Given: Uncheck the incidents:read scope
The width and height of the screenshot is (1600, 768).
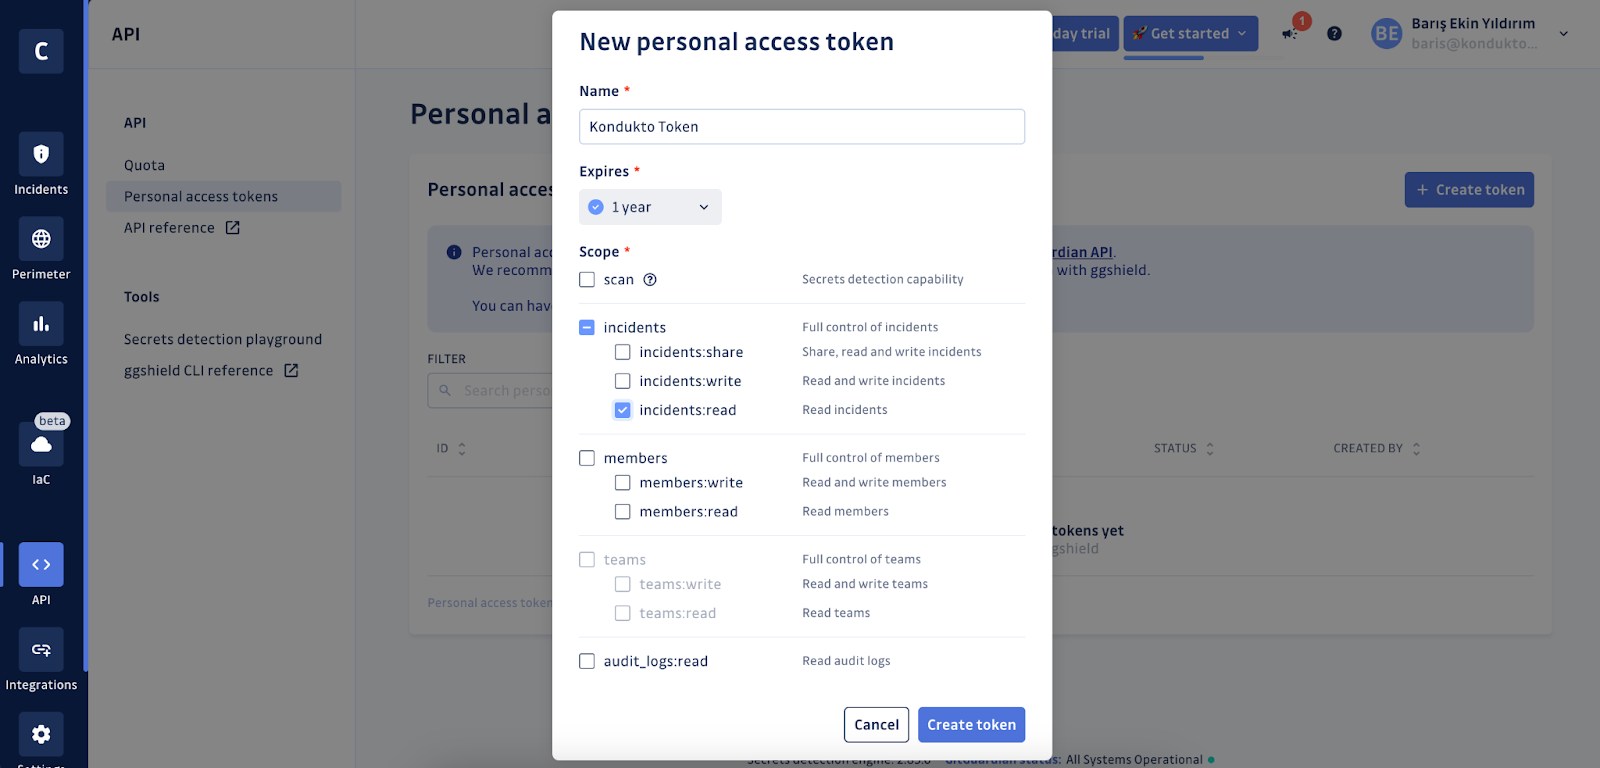Looking at the screenshot, I should 622,409.
